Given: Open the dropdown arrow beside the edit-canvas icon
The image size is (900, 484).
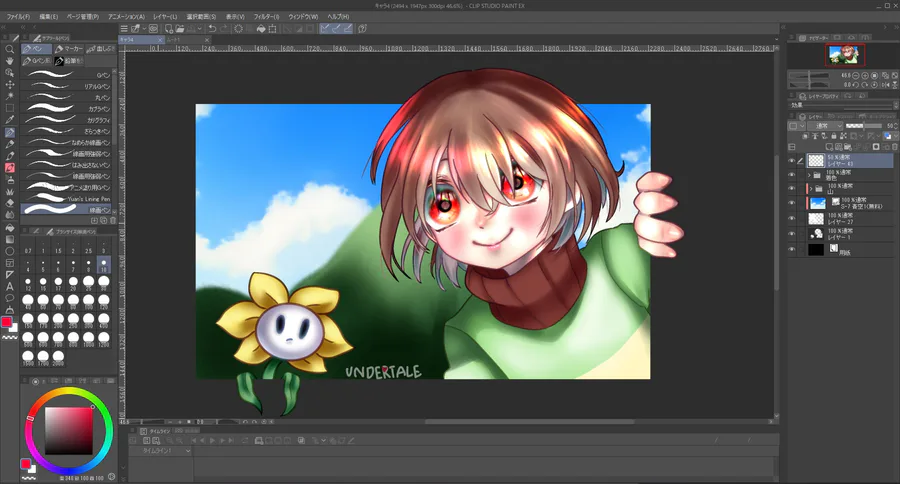Looking at the screenshot, I should pos(143,28).
